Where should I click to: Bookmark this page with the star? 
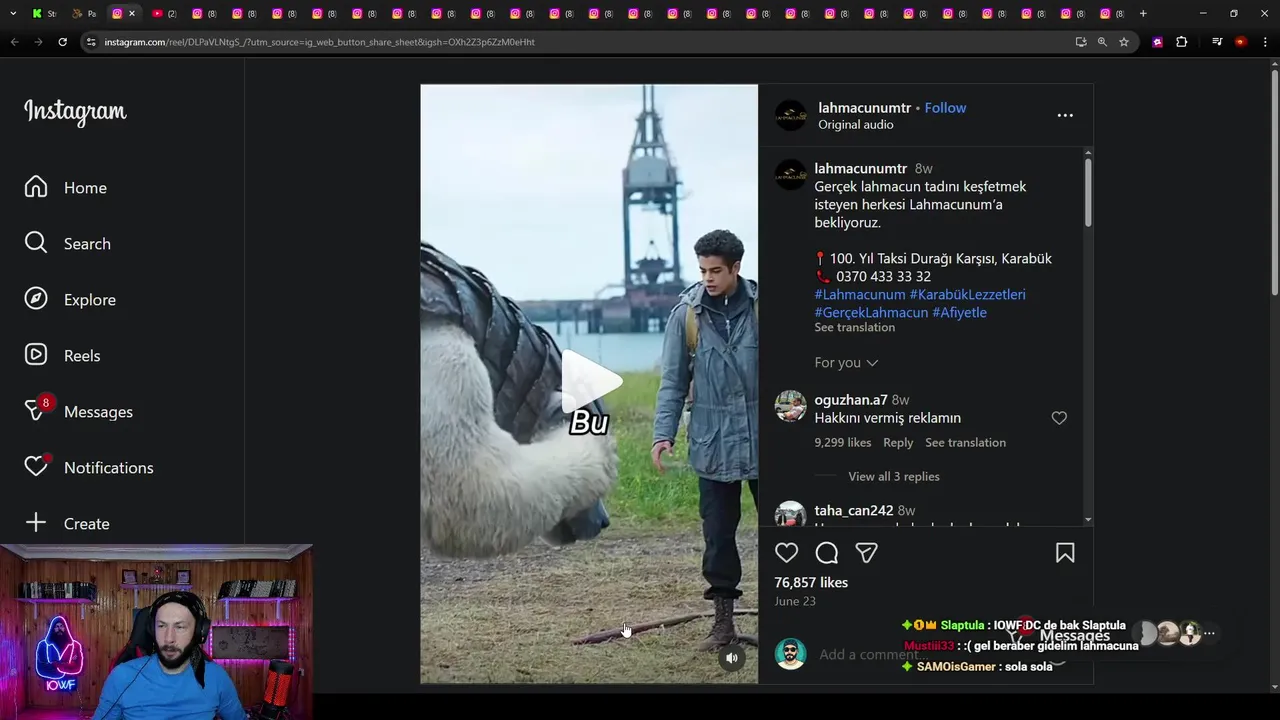coord(1124,42)
